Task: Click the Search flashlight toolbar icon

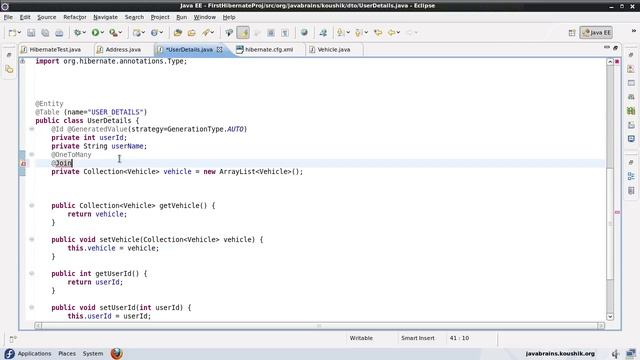Action: 206,33
